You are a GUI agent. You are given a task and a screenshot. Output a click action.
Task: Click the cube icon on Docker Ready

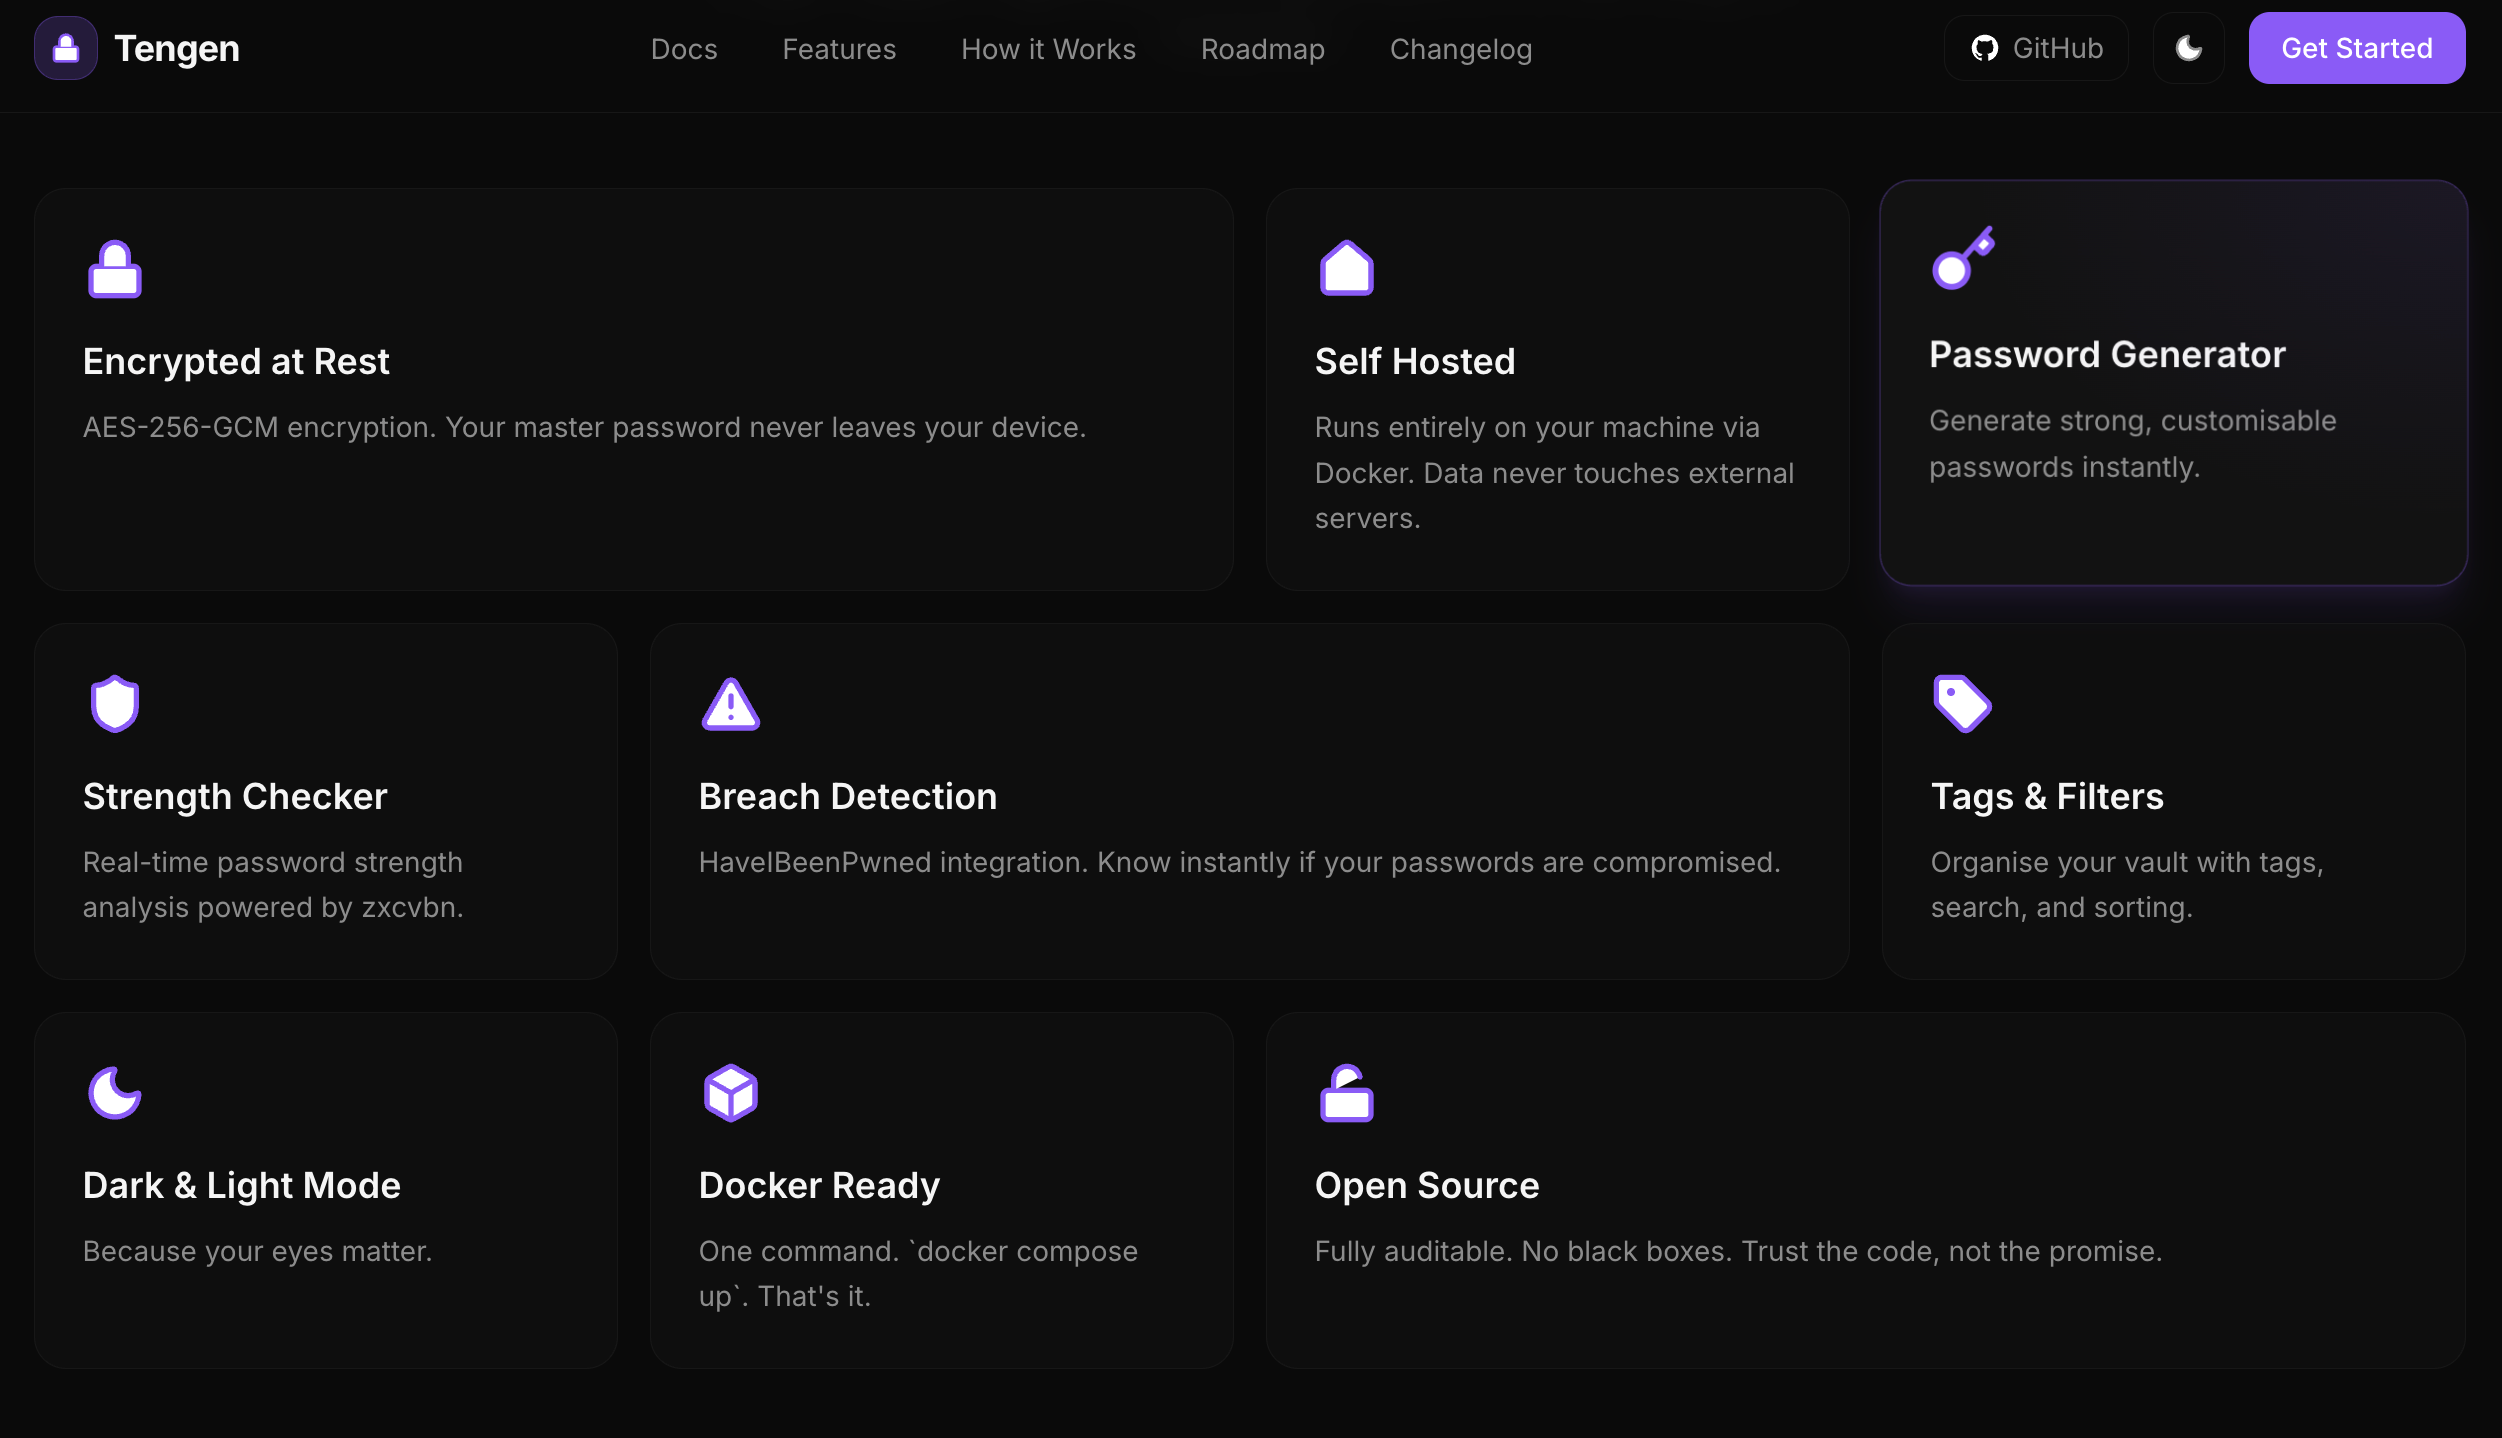[730, 1093]
